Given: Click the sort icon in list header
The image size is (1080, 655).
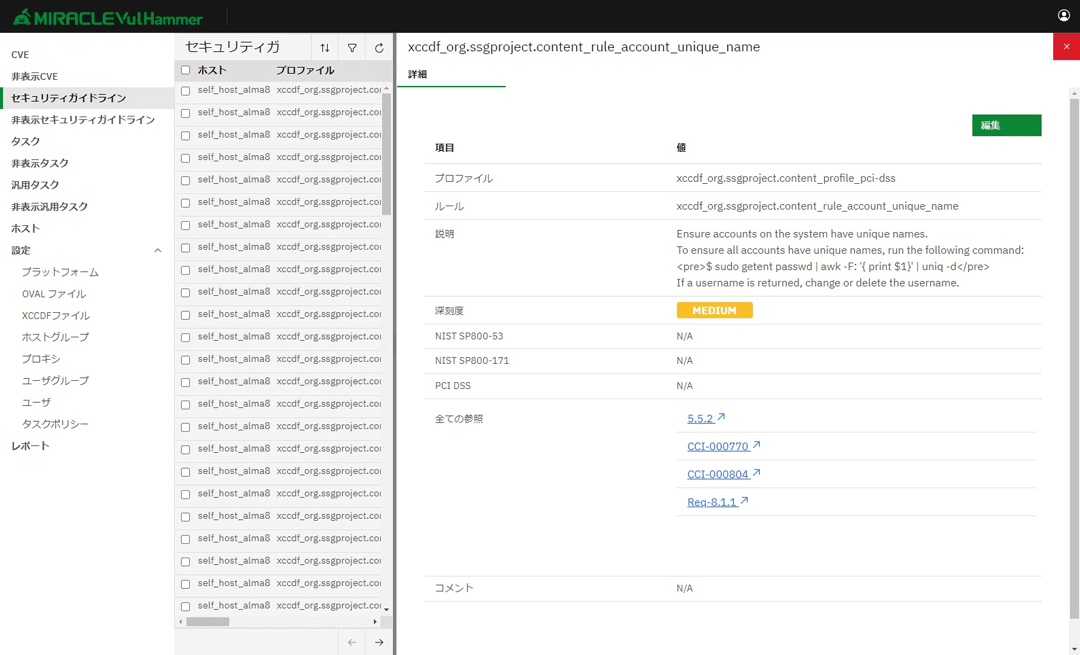Looking at the screenshot, I should coord(325,48).
